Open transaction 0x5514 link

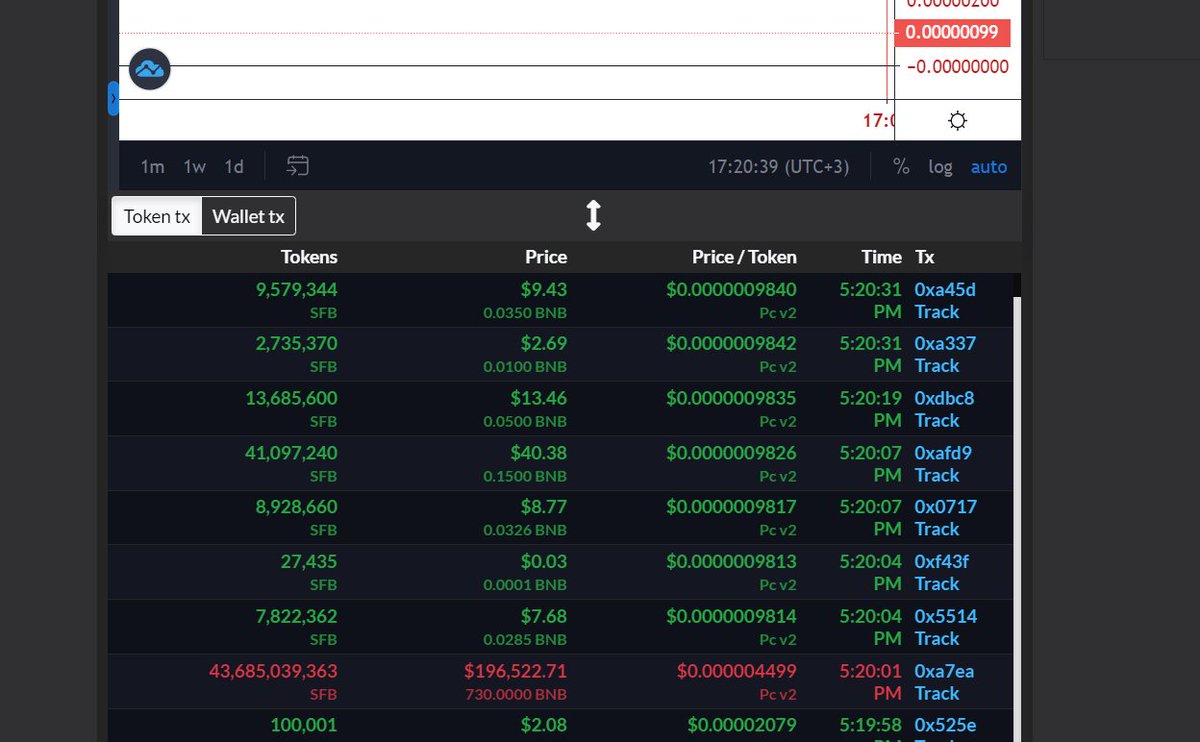pos(946,616)
